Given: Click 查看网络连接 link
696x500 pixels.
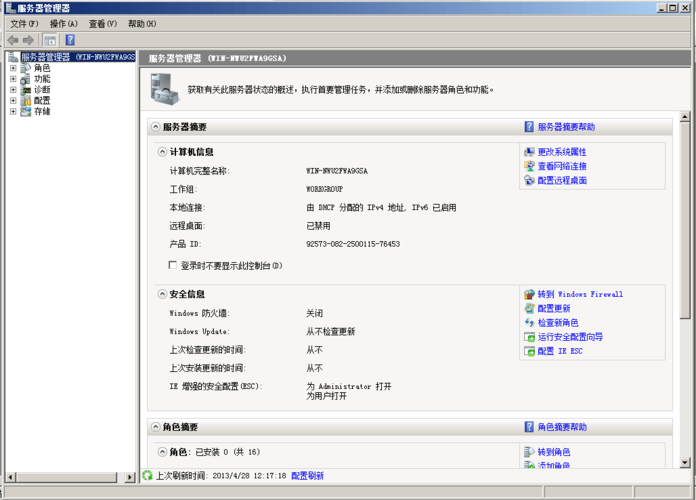Looking at the screenshot, I should (562, 166).
